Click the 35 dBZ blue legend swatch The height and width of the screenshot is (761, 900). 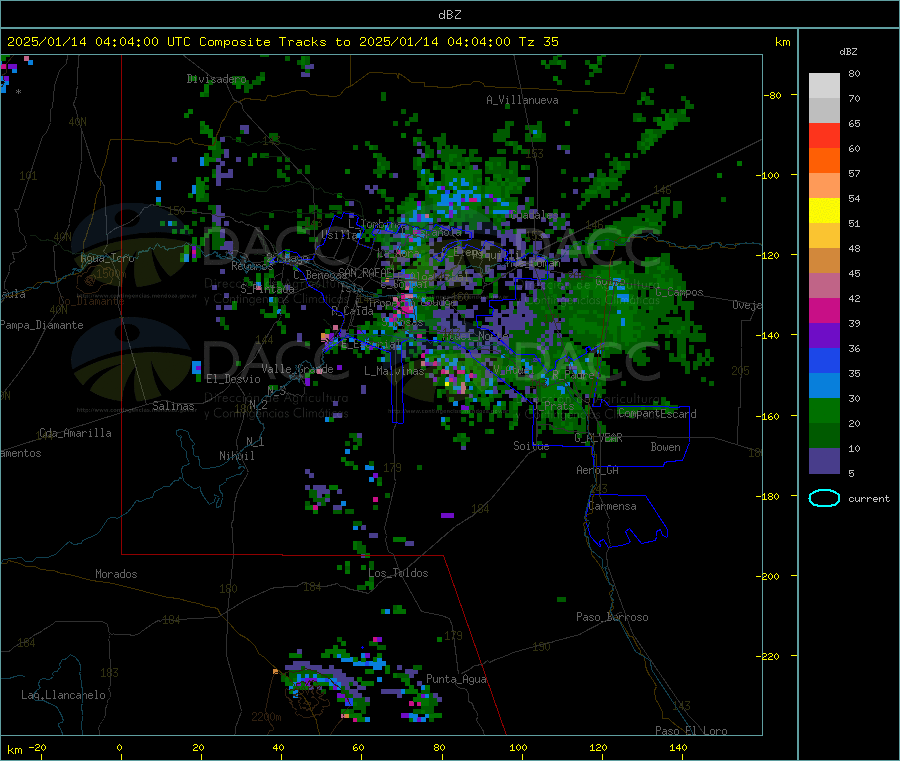pos(824,360)
